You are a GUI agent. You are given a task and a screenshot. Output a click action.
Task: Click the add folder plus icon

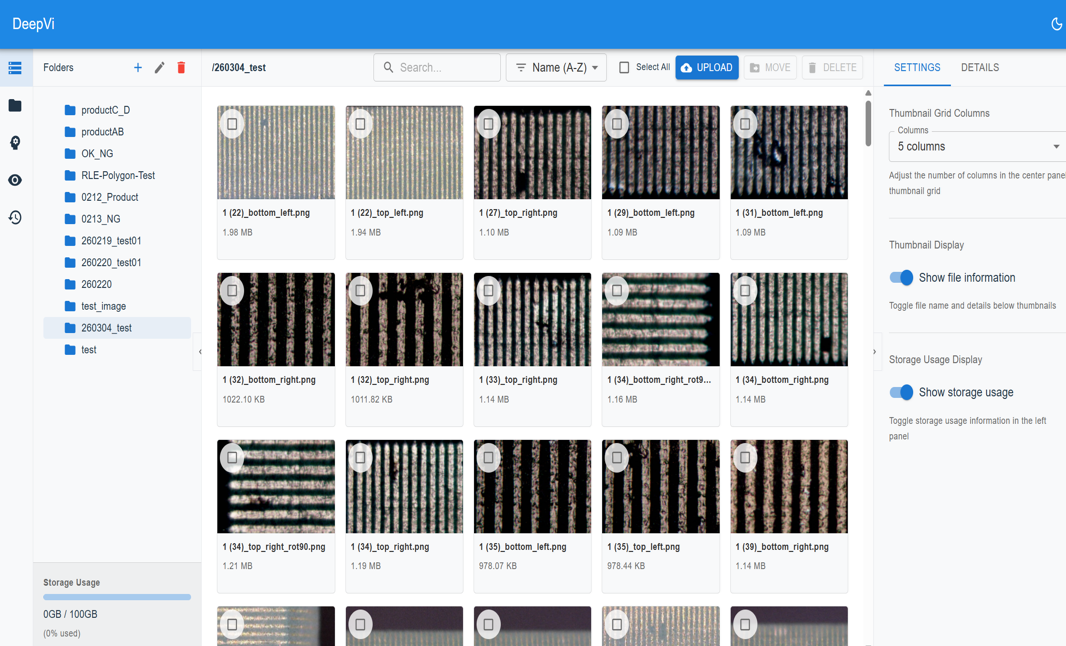(138, 68)
